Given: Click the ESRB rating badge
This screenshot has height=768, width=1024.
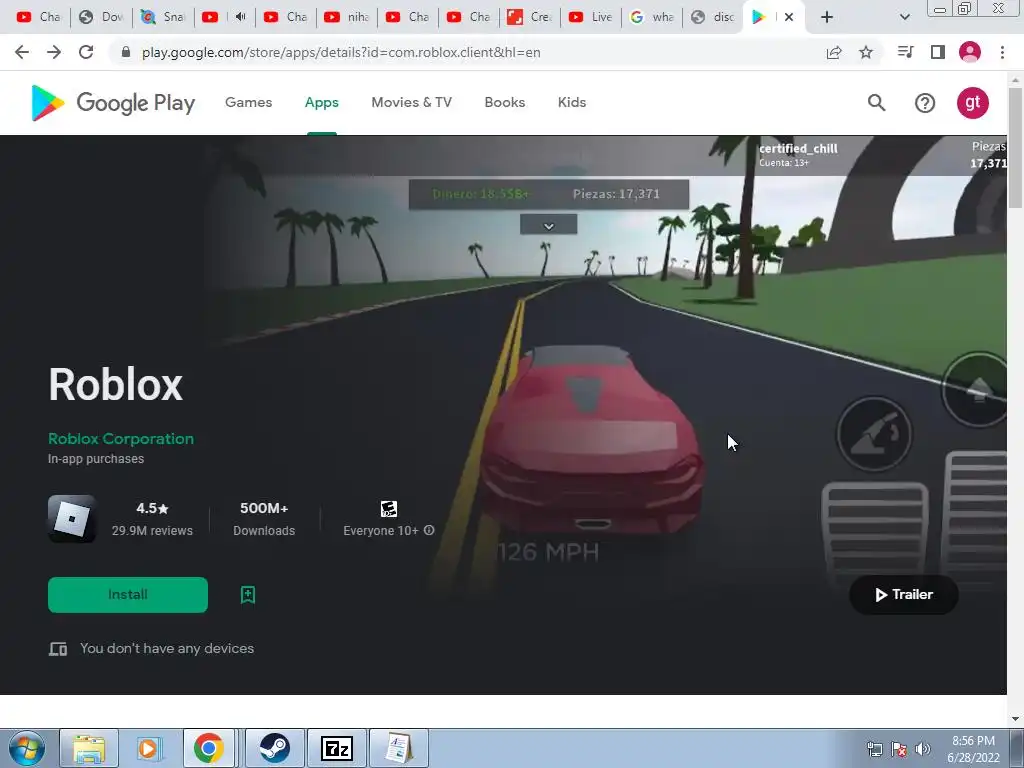Looking at the screenshot, I should coord(389,509).
